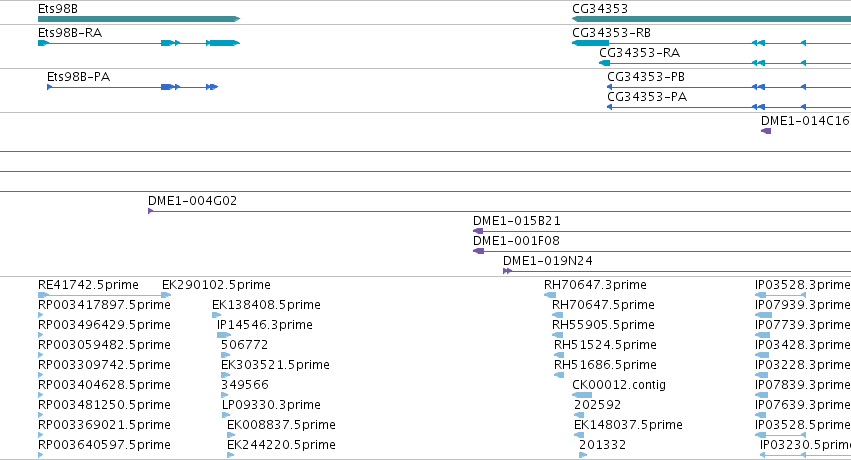The image size is (851, 460).
Task: Click the CG34353-PA label
Action: pos(647,97)
